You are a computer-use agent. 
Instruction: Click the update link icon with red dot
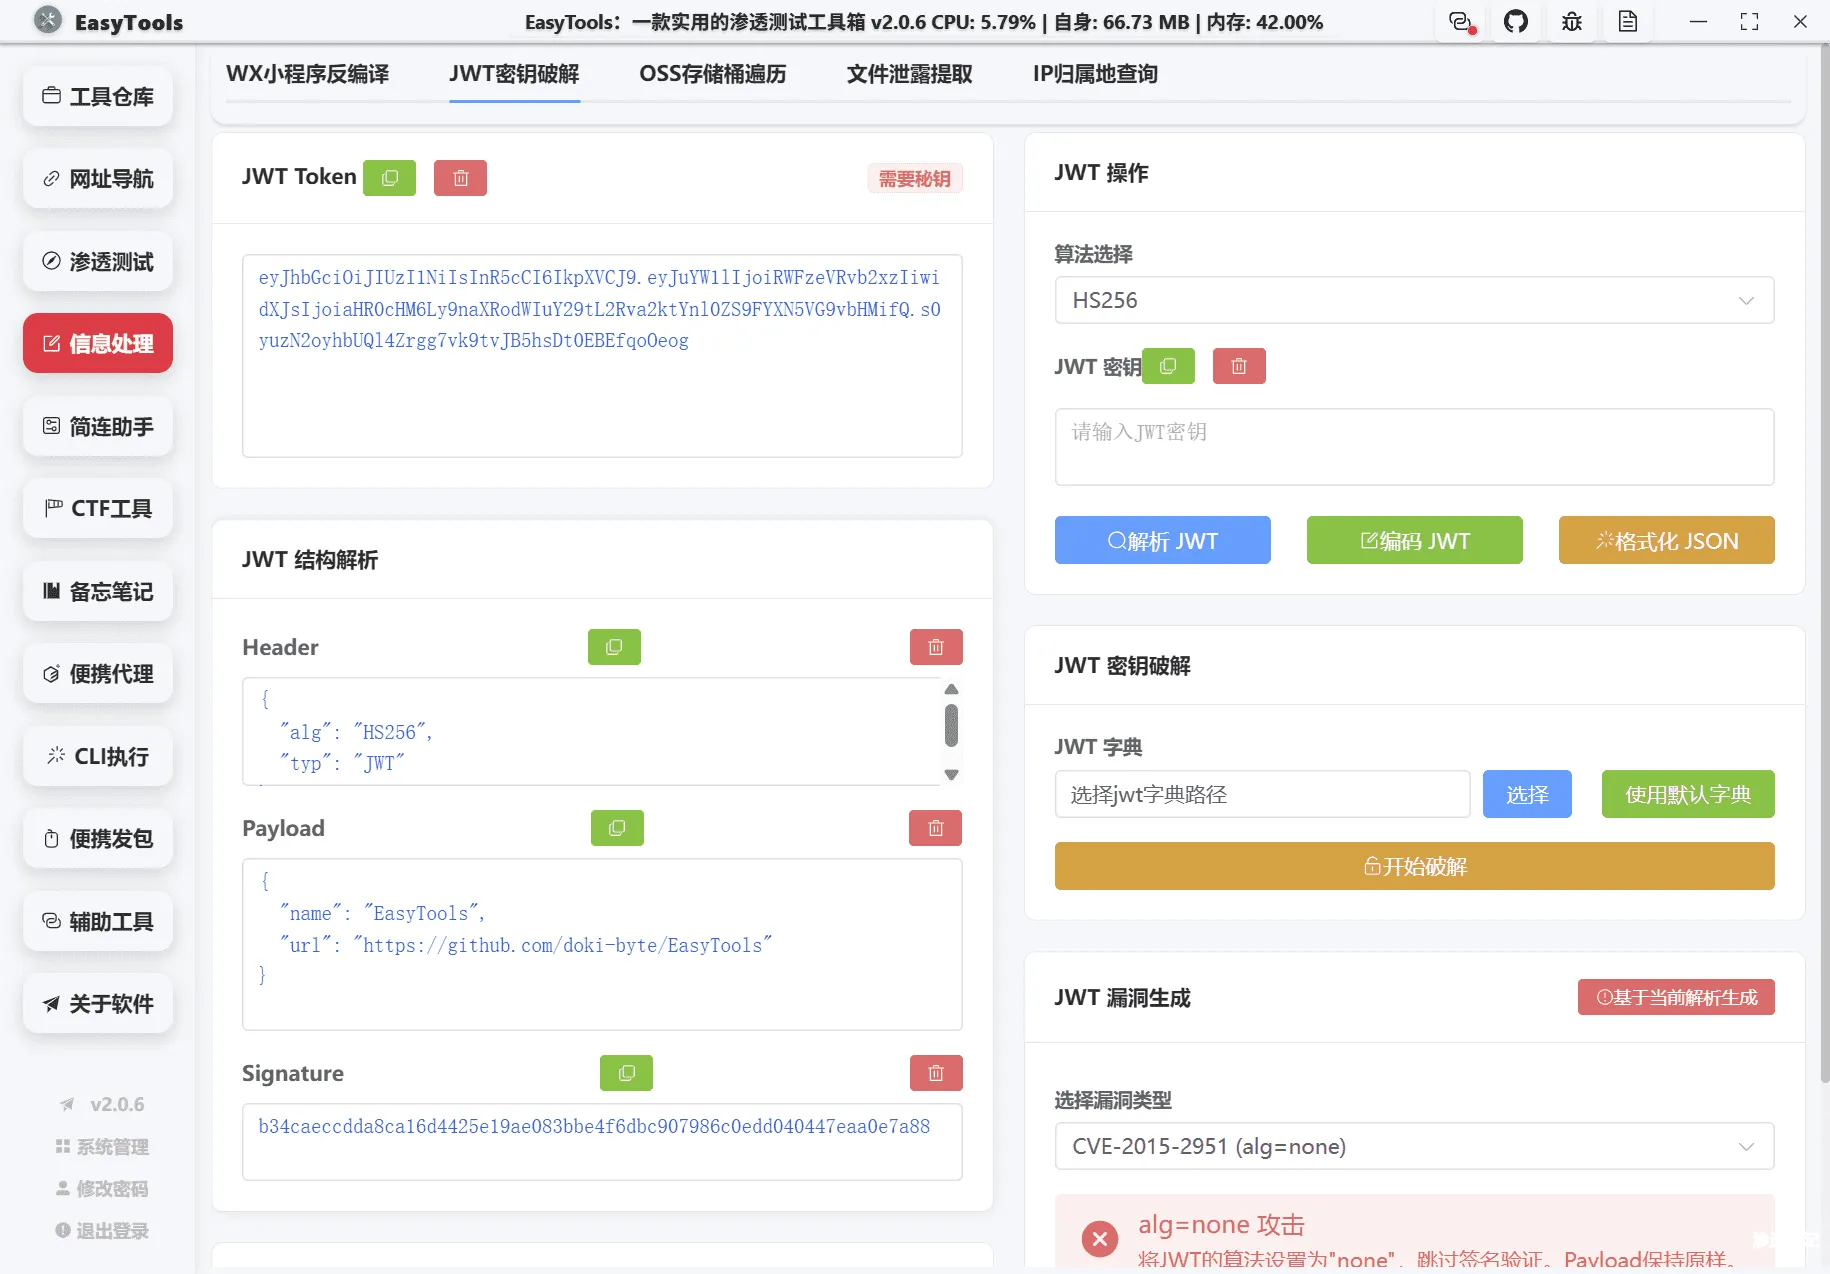click(1460, 21)
